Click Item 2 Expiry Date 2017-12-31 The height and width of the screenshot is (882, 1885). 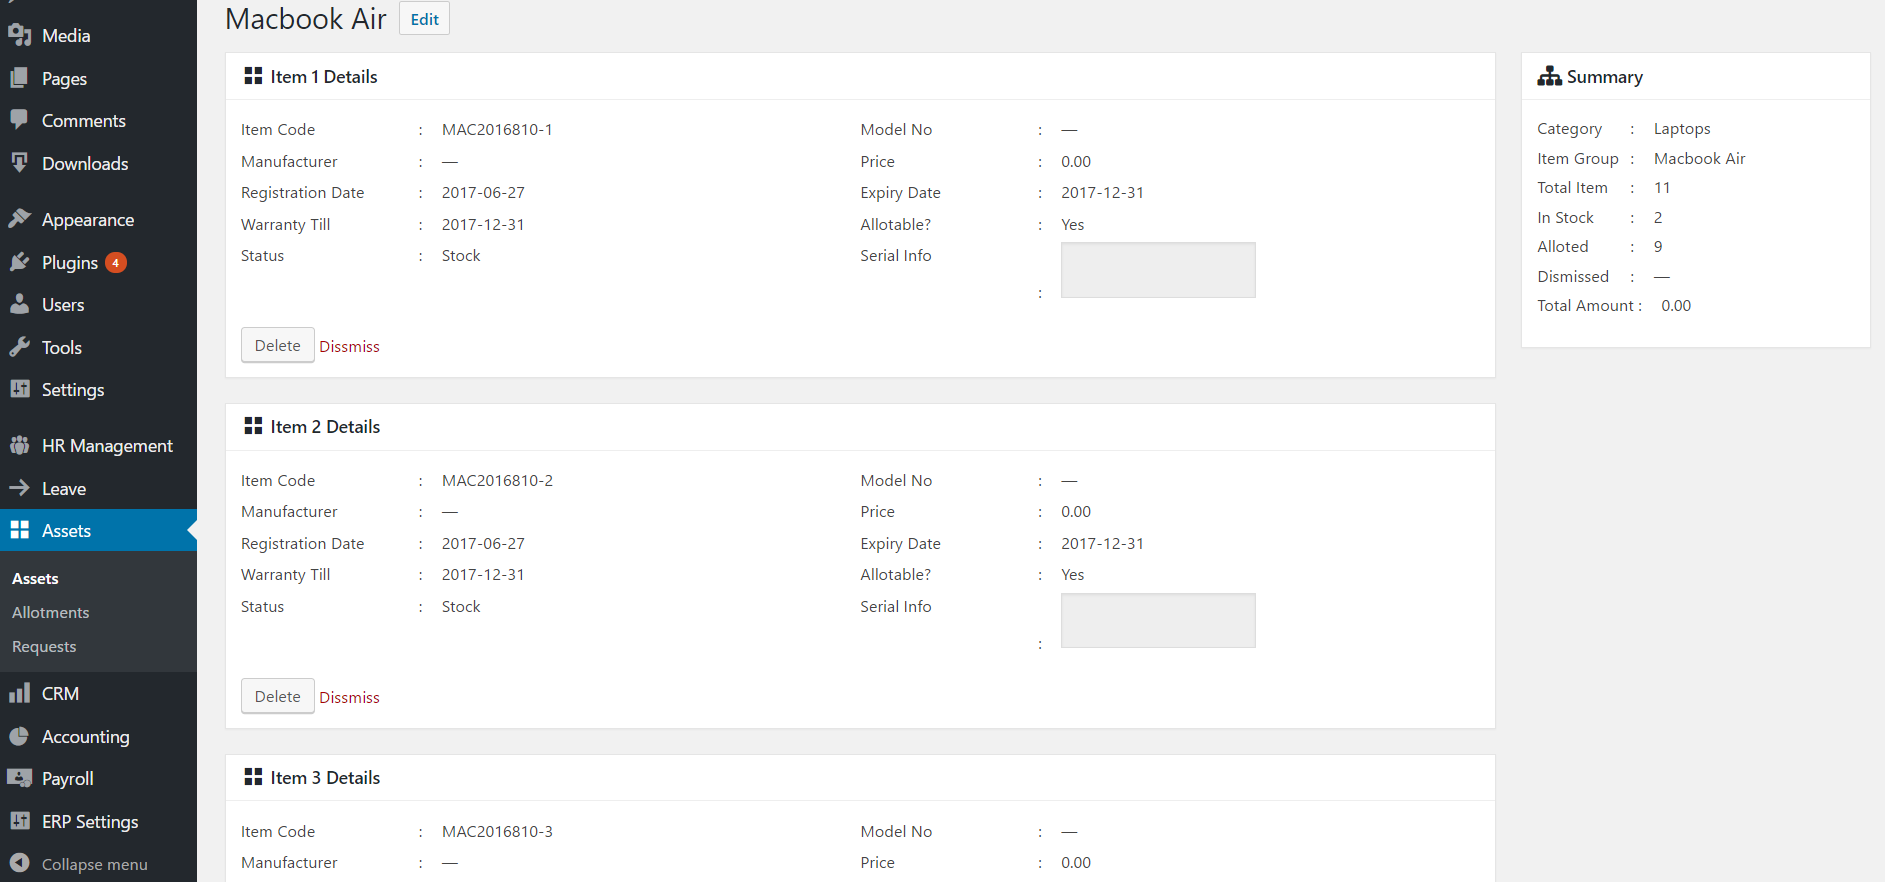(x=1102, y=543)
